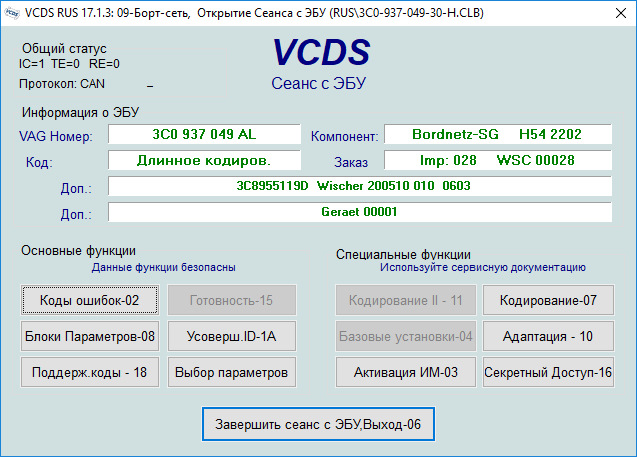Open Адаптация - 10
637x457 pixels.
548,336
